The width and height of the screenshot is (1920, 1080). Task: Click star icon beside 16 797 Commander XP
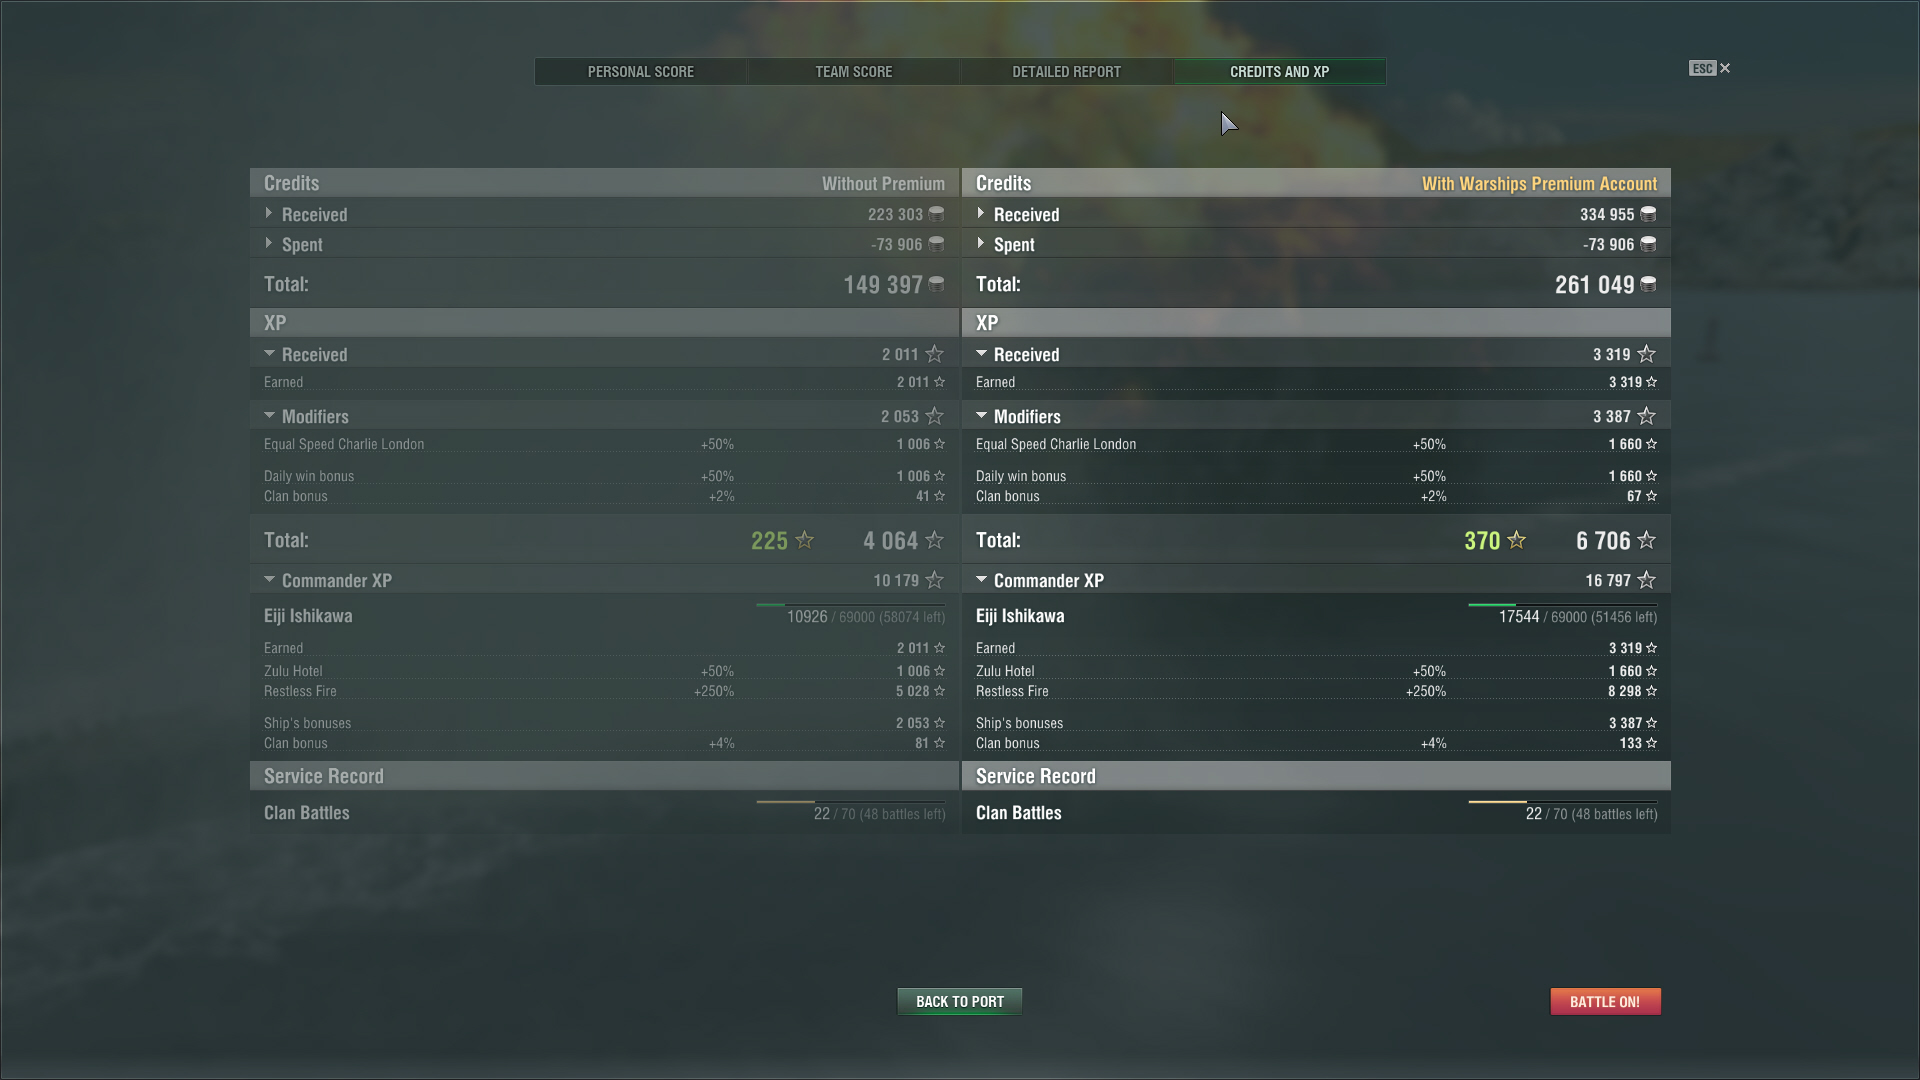tap(1646, 580)
